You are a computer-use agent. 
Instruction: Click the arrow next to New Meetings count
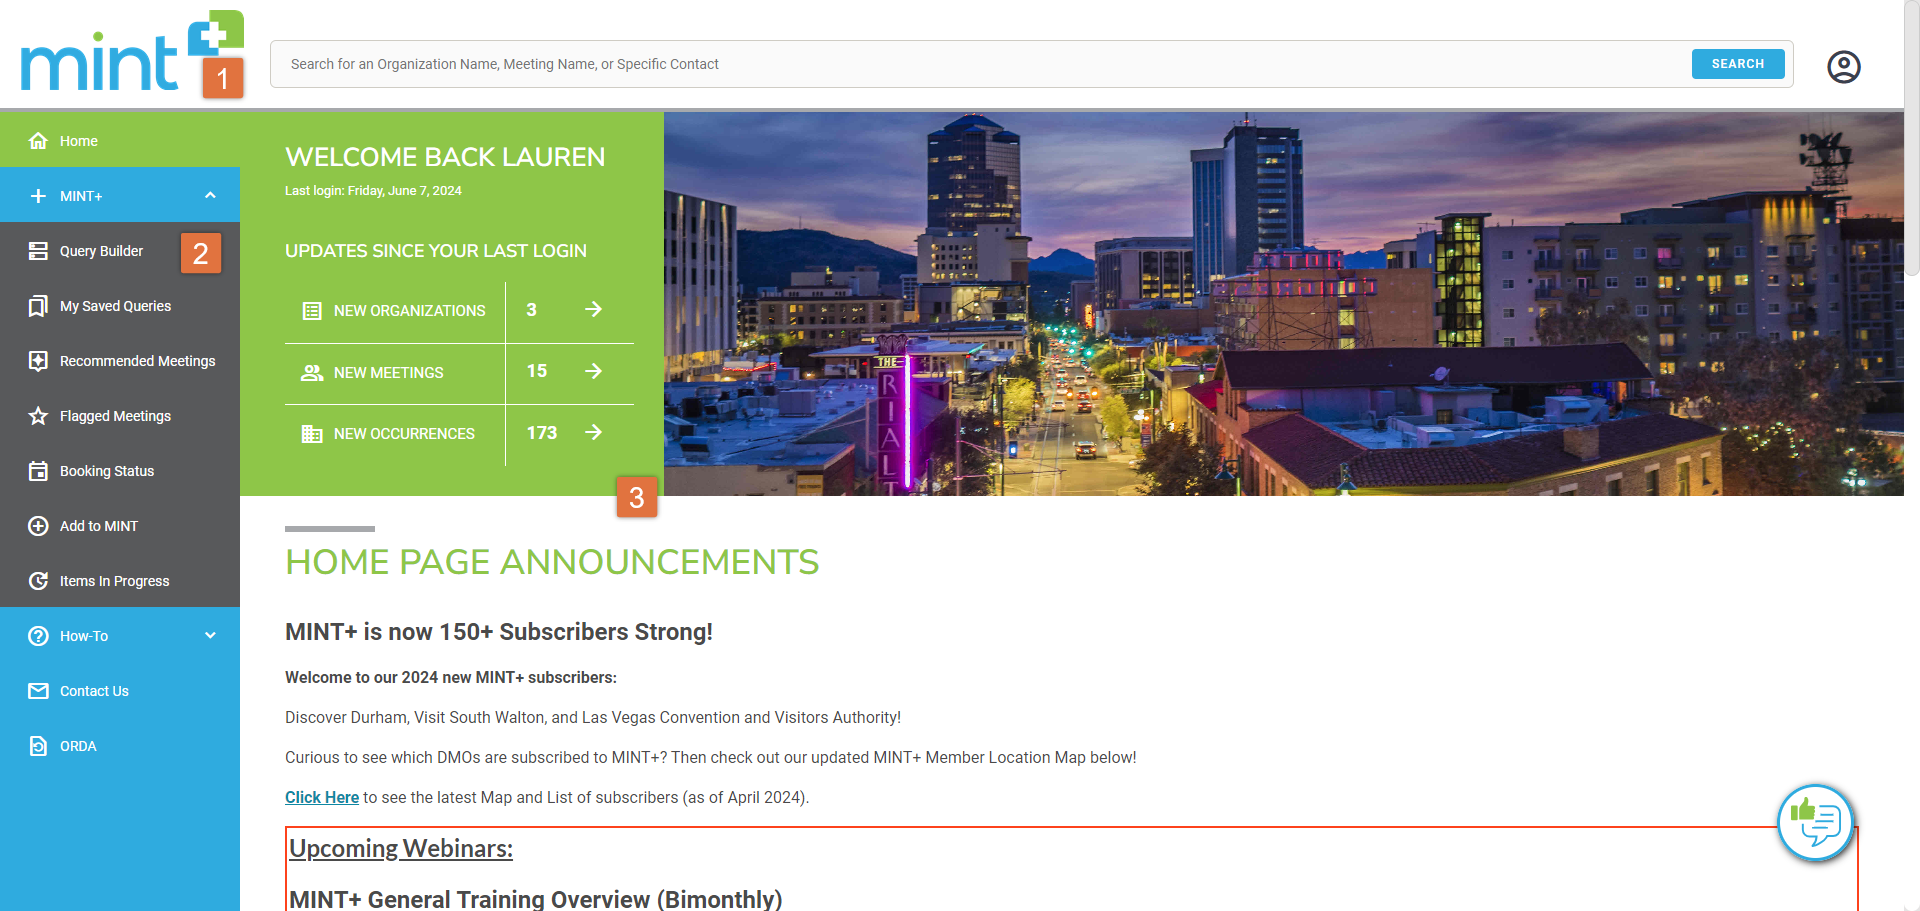tap(593, 371)
